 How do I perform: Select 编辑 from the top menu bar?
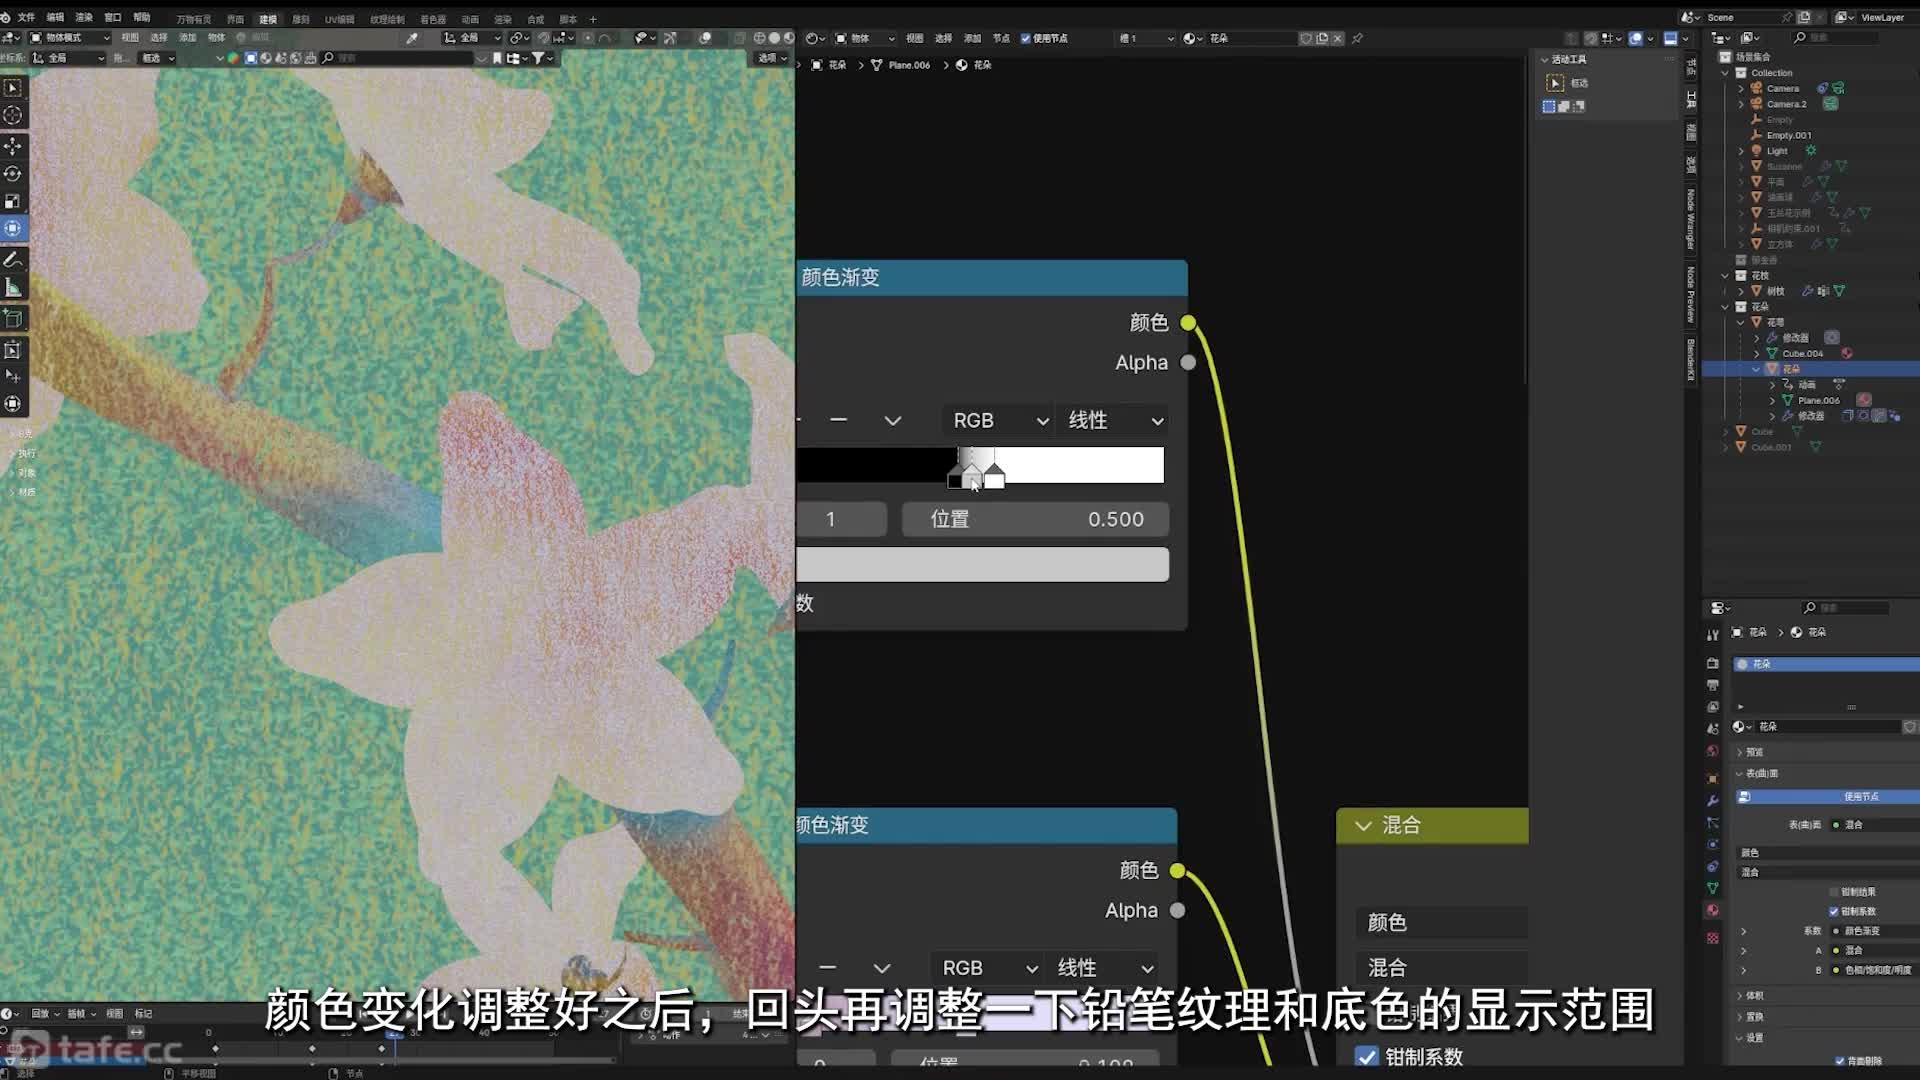53,17
